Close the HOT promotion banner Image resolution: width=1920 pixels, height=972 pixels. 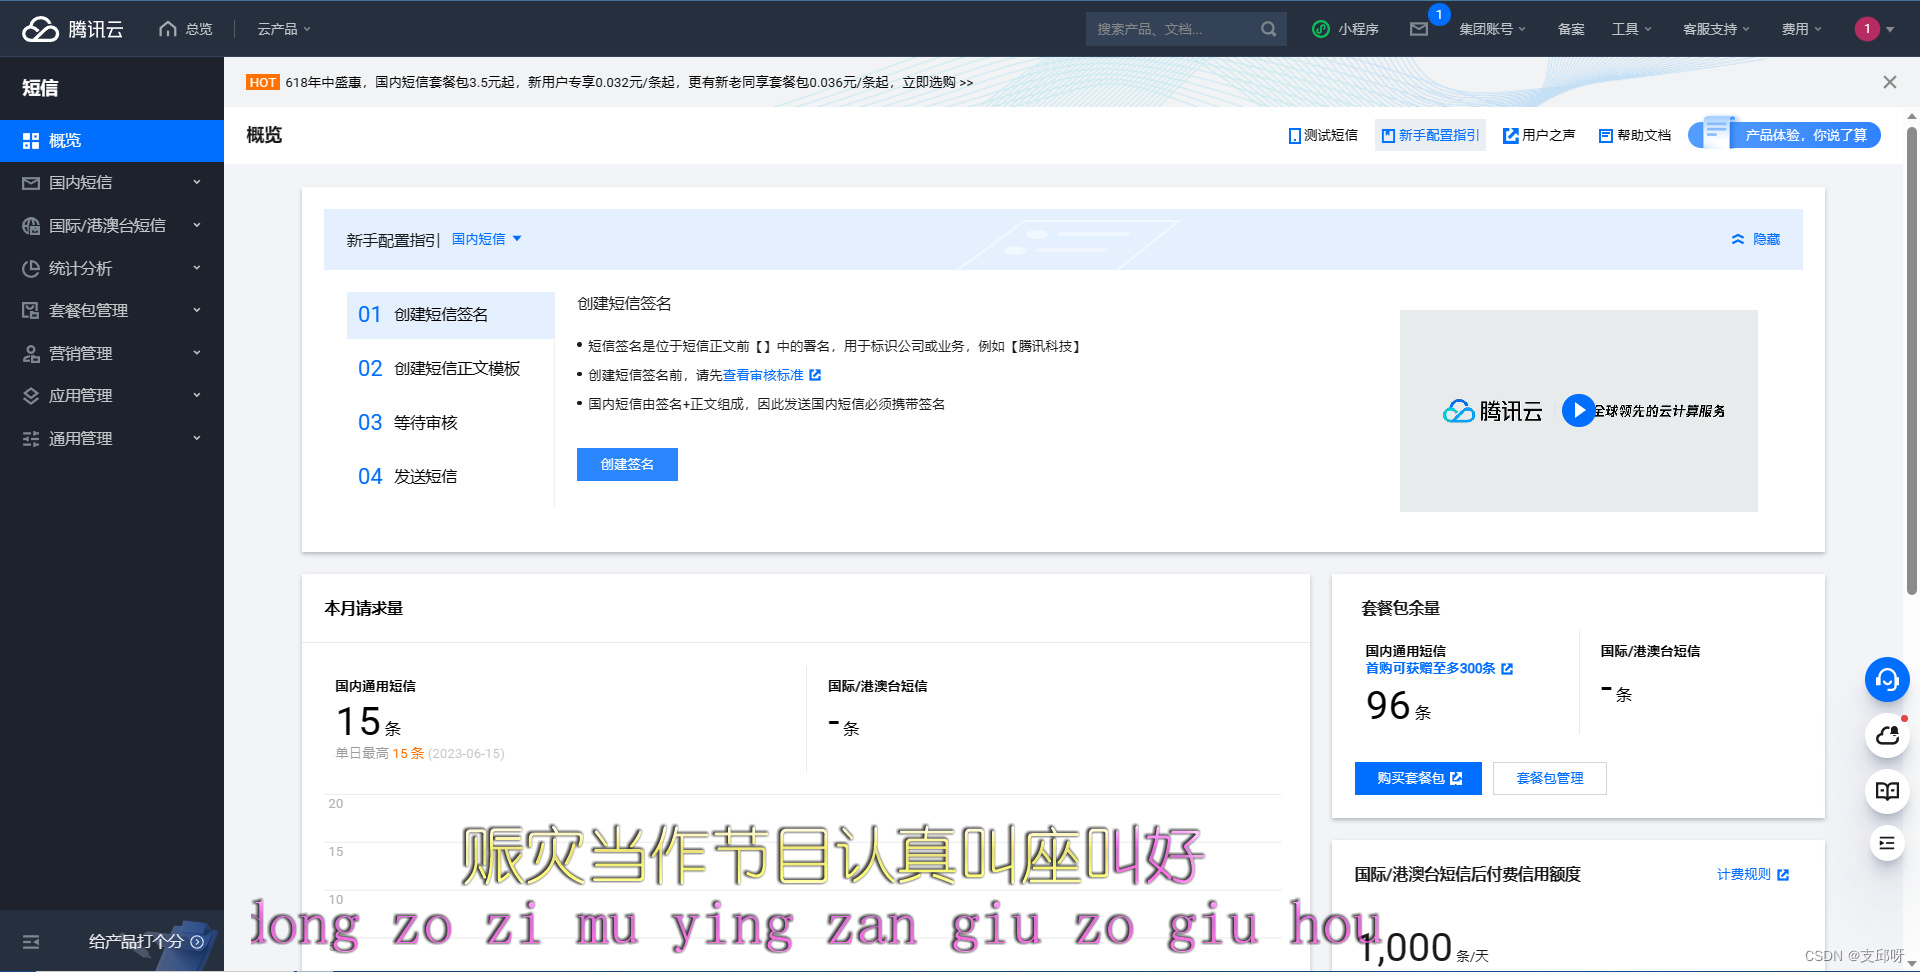(x=1889, y=82)
